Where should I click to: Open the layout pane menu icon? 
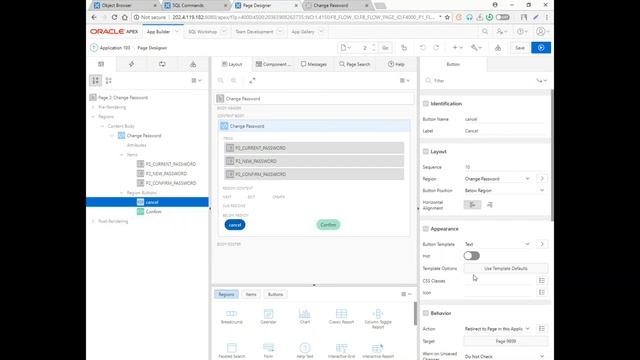point(405,80)
